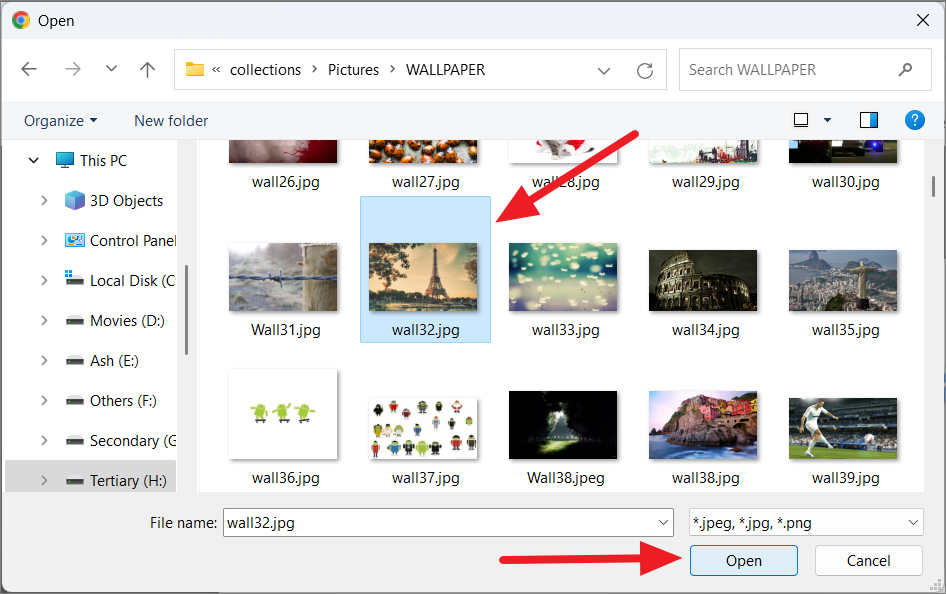Expand the Movies (D:) node

coord(44,320)
